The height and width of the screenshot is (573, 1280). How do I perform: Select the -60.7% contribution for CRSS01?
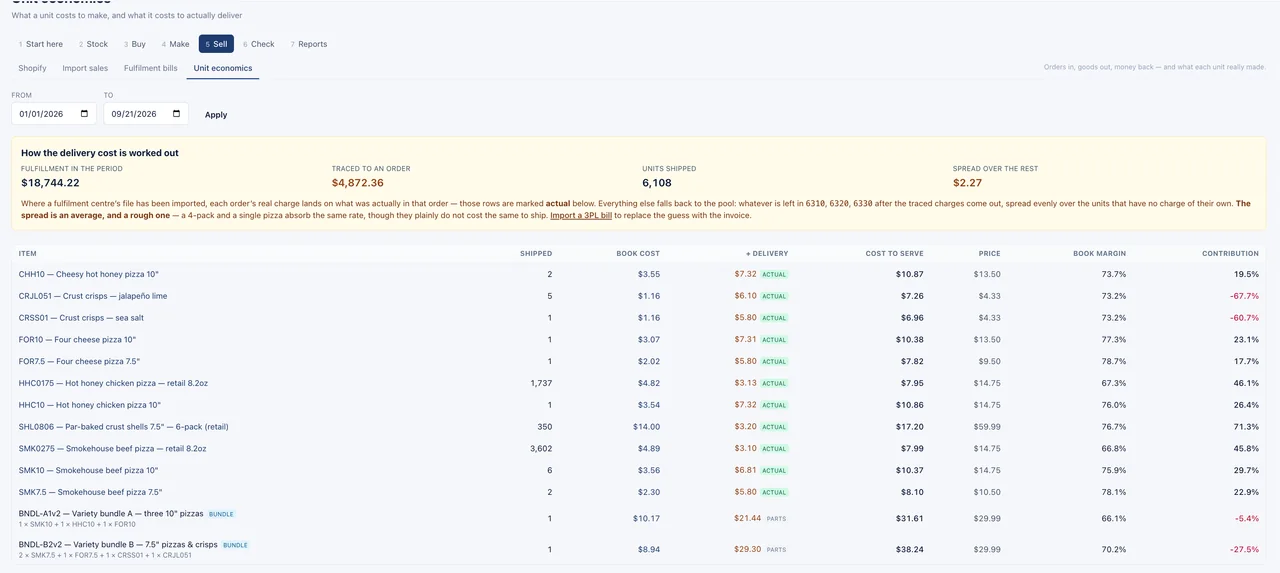point(1244,318)
